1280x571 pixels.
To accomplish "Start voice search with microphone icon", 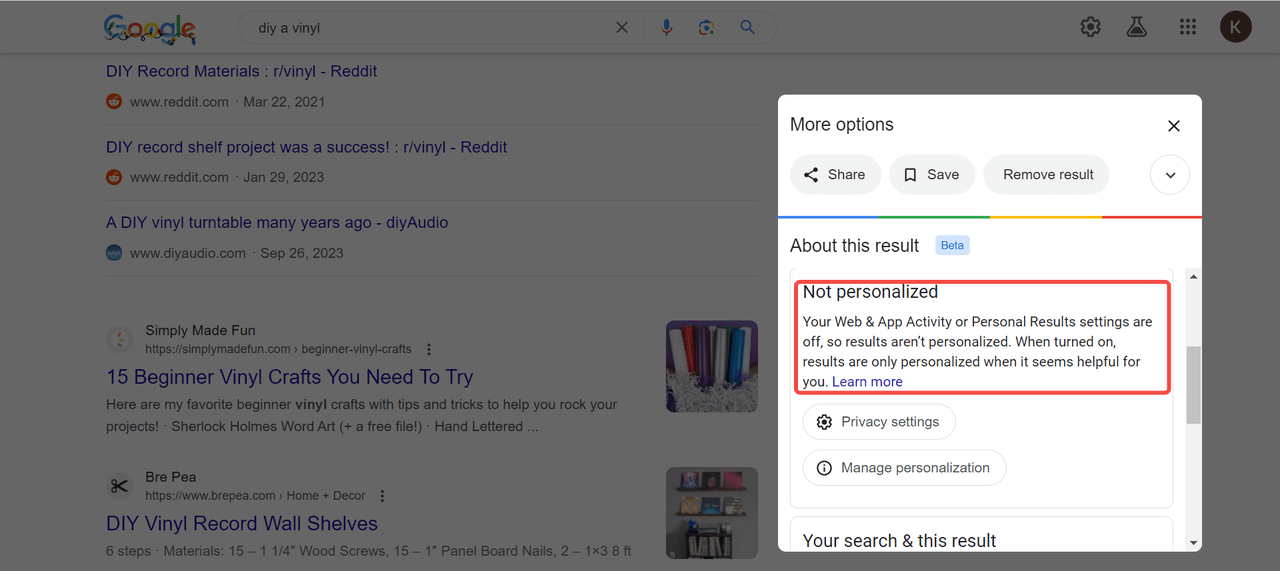I will pos(666,28).
